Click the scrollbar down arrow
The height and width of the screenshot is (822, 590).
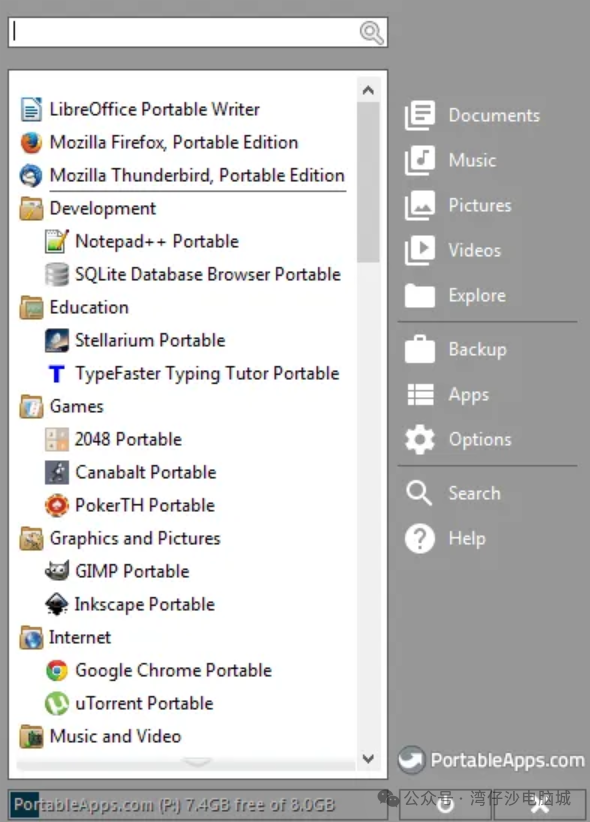coord(368,759)
